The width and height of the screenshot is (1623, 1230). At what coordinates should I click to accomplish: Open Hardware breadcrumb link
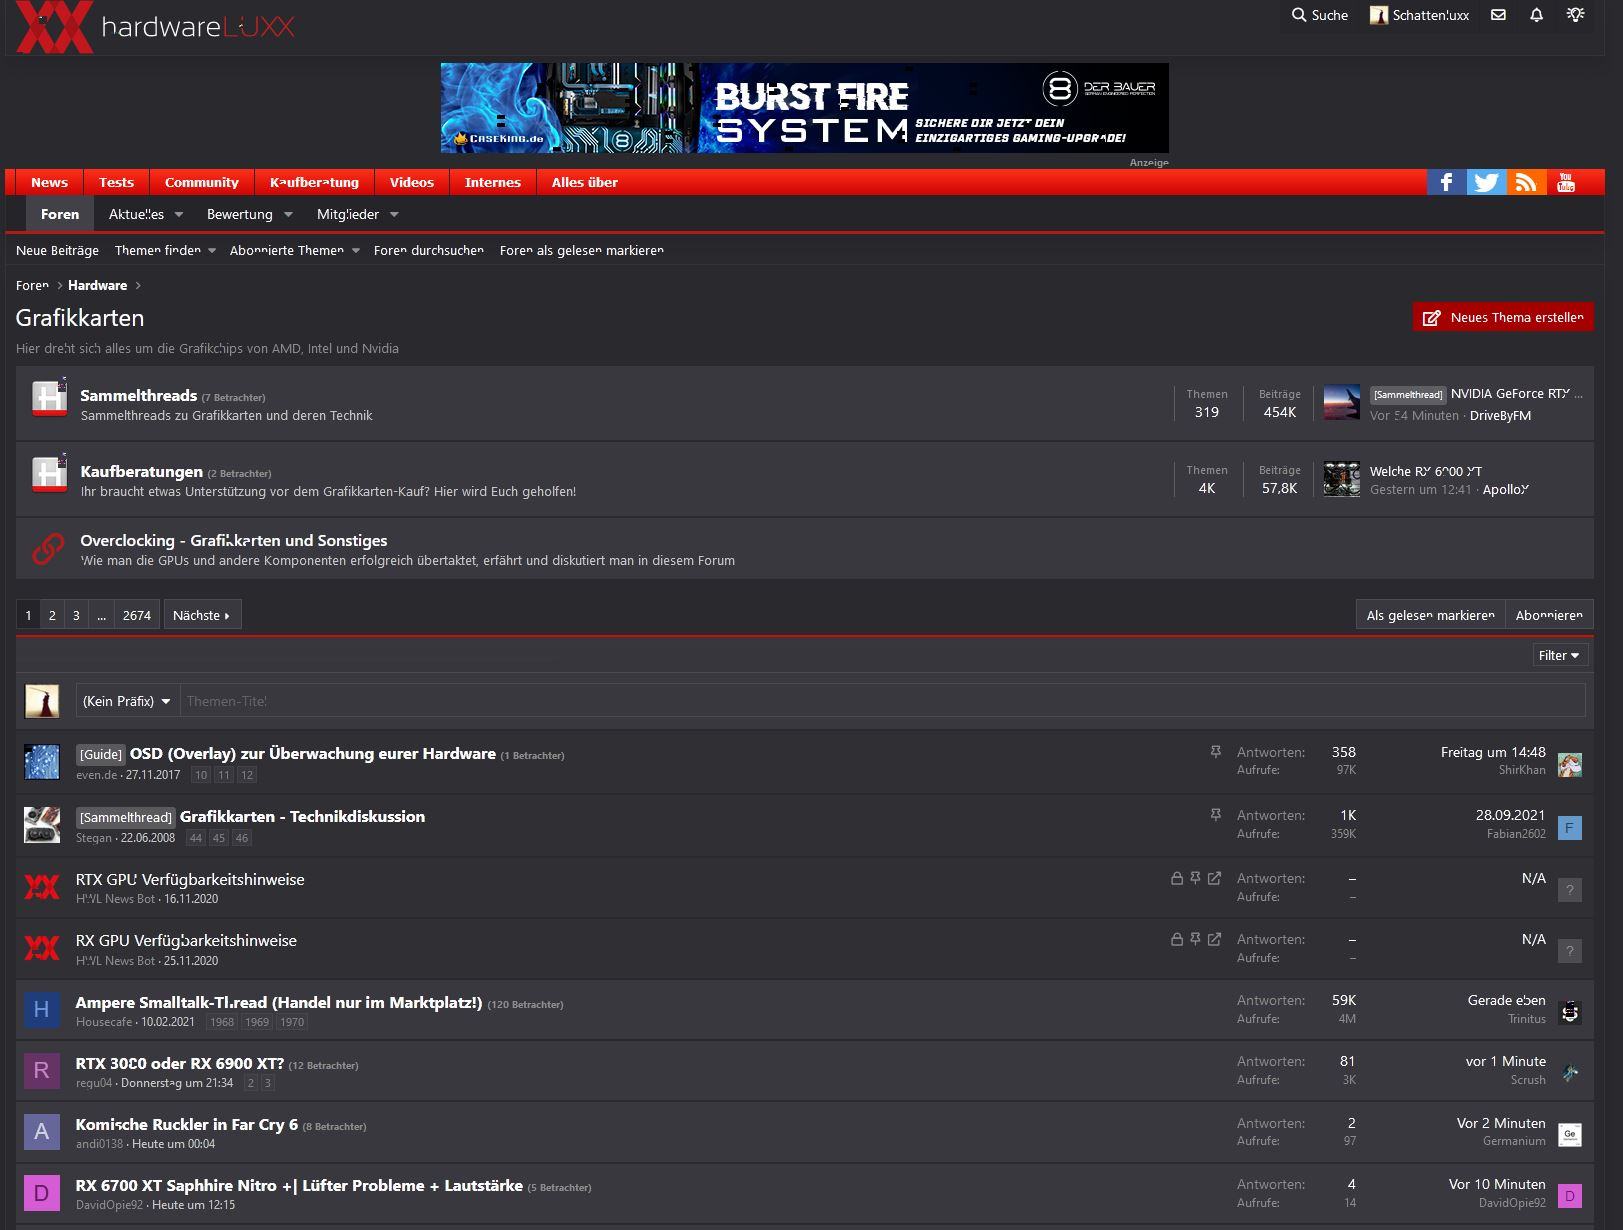point(97,285)
